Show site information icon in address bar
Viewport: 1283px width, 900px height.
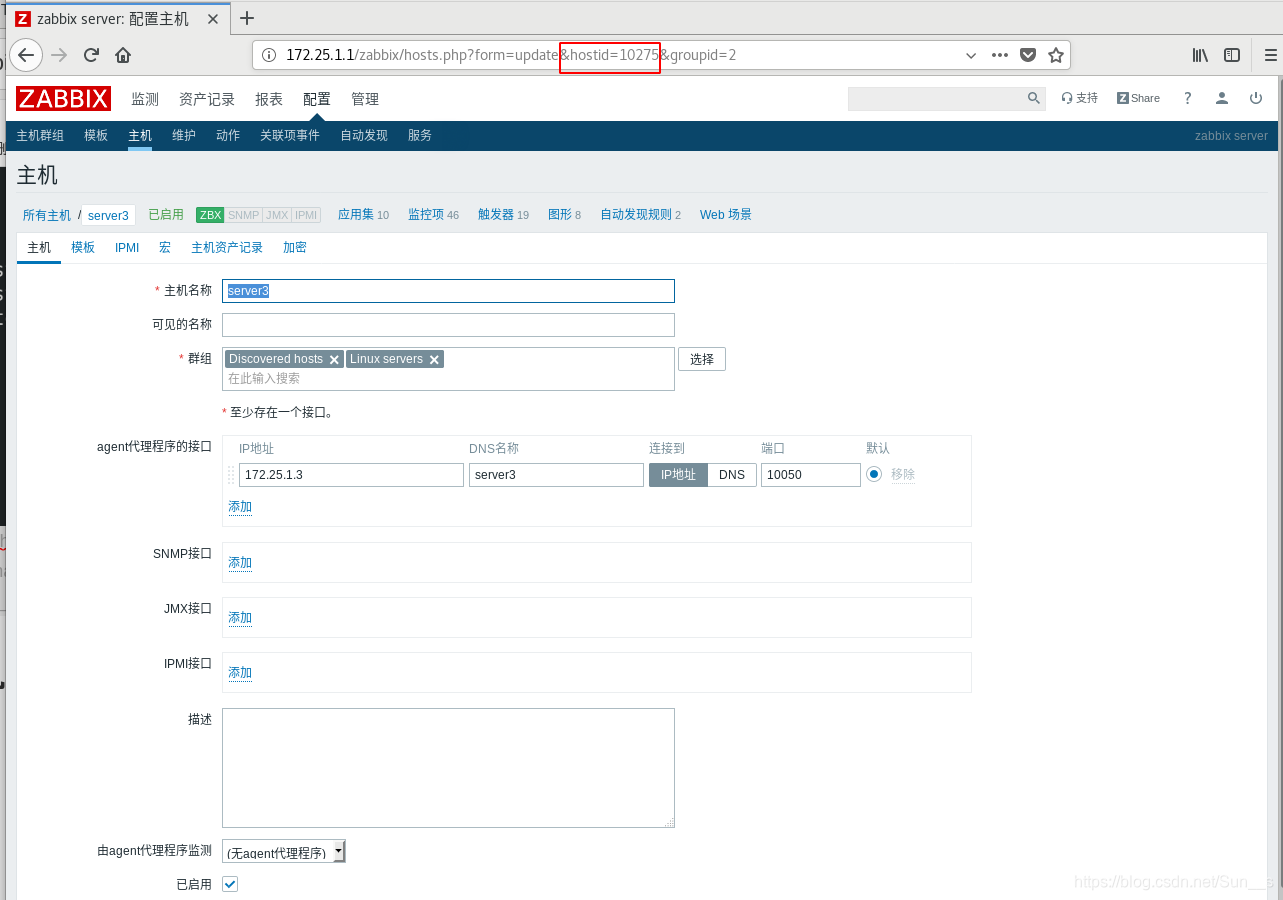(269, 55)
